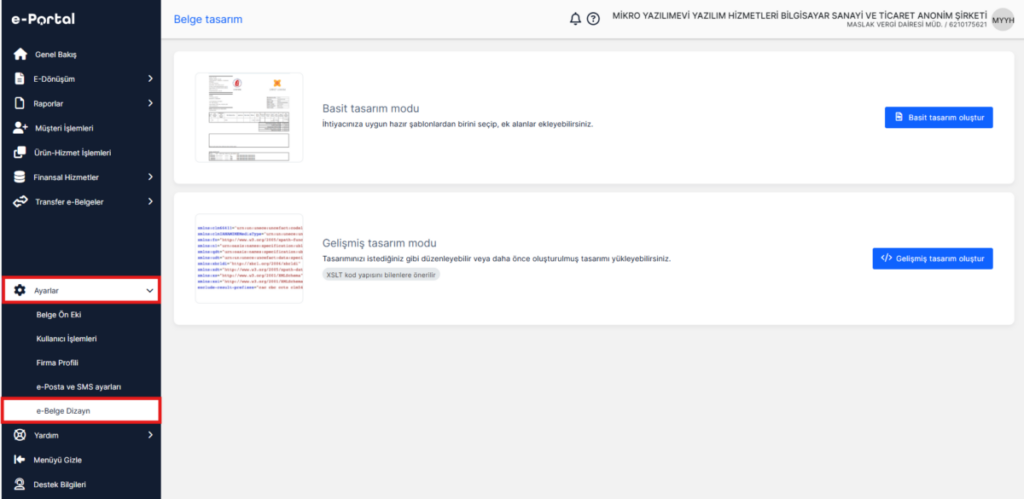Click the Basit tasarım oluştur button
This screenshot has width=1024, height=499.
938,118
